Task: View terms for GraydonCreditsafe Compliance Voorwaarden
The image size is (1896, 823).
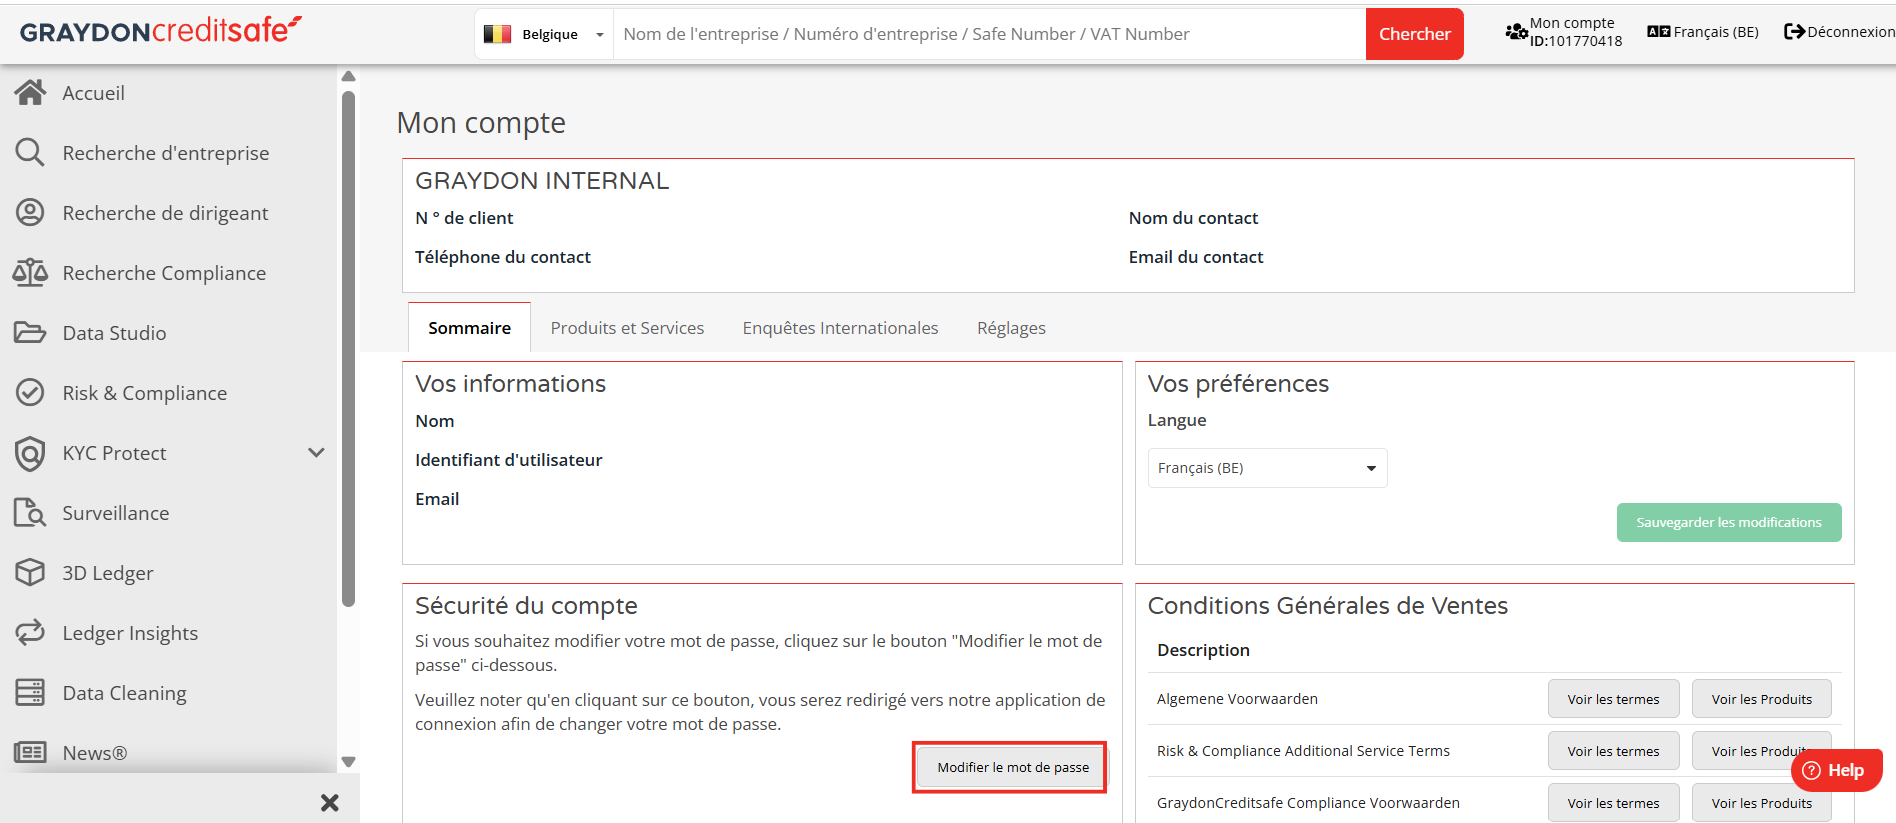Action: pos(1613,803)
